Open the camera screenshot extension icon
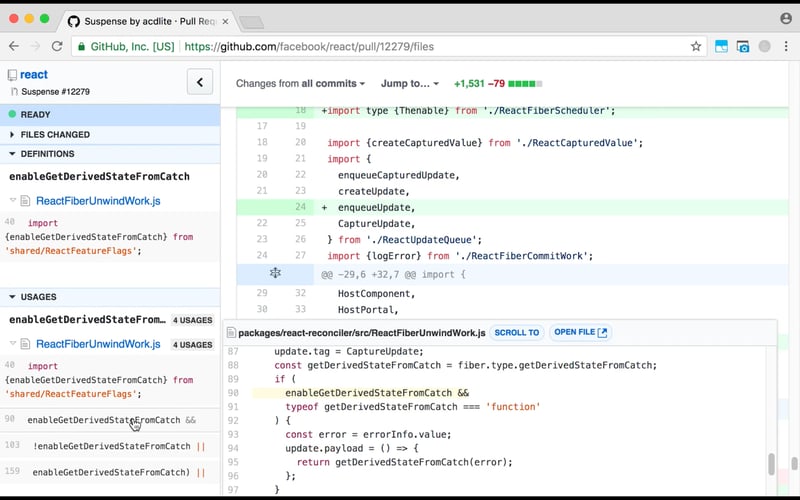 (743, 46)
